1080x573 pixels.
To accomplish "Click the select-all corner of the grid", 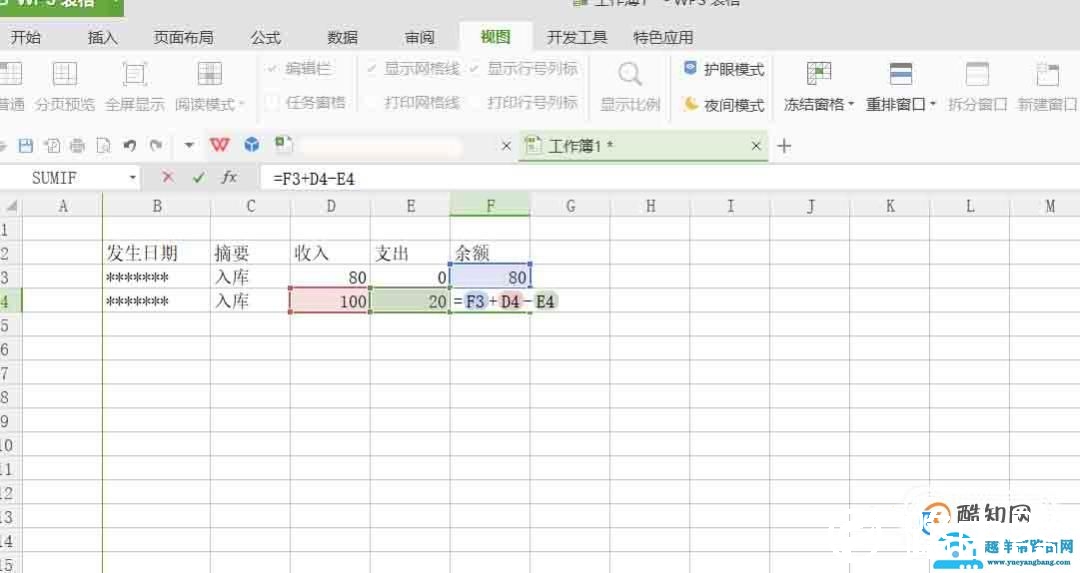I will tap(11, 206).
